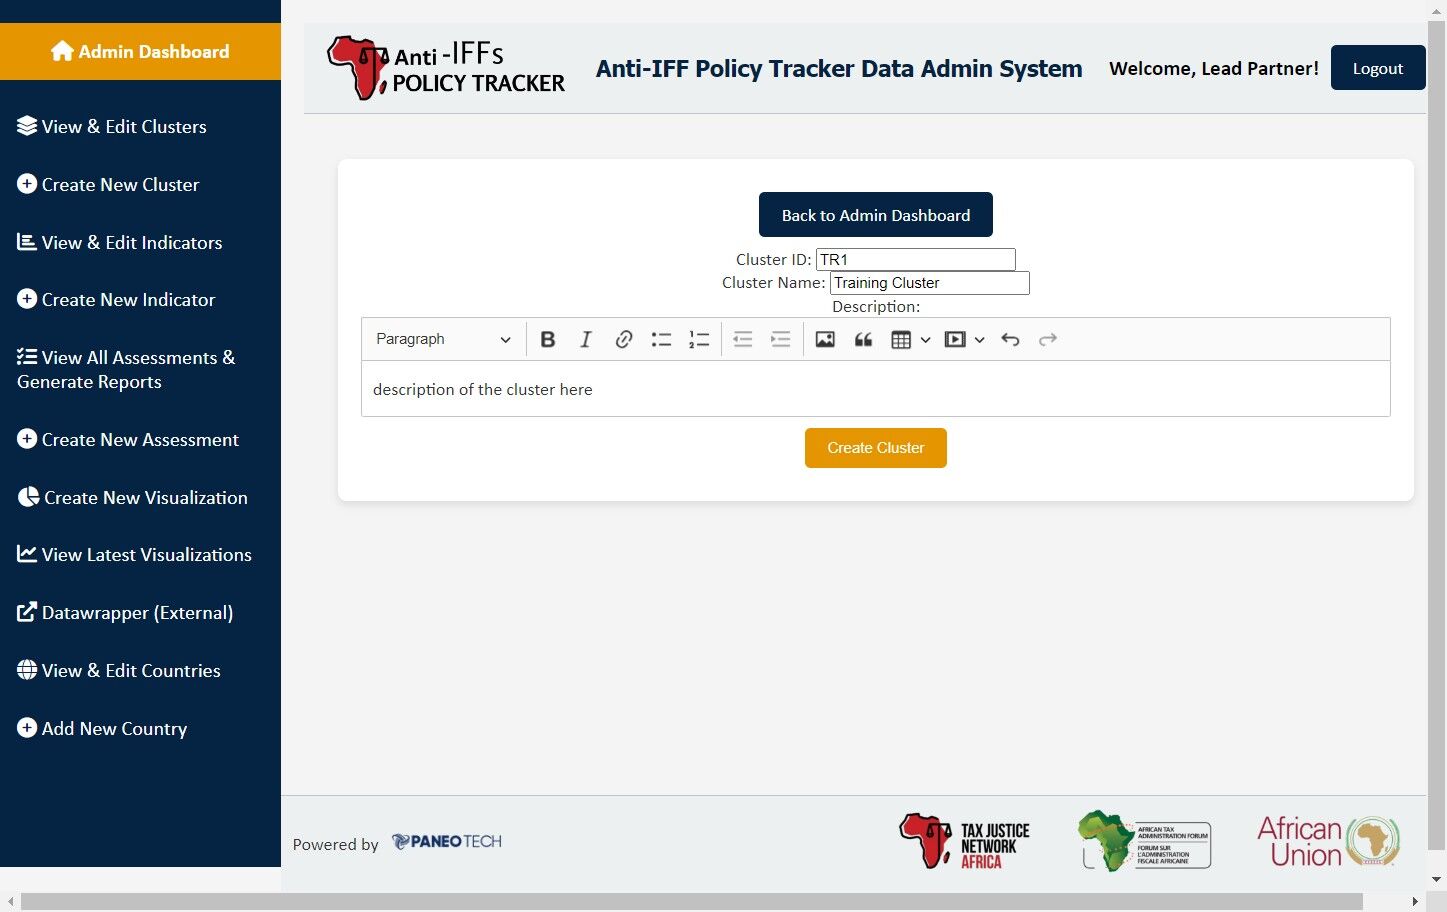Increase indent in the description editor
Viewport: 1447px width, 912px height.
tap(781, 339)
